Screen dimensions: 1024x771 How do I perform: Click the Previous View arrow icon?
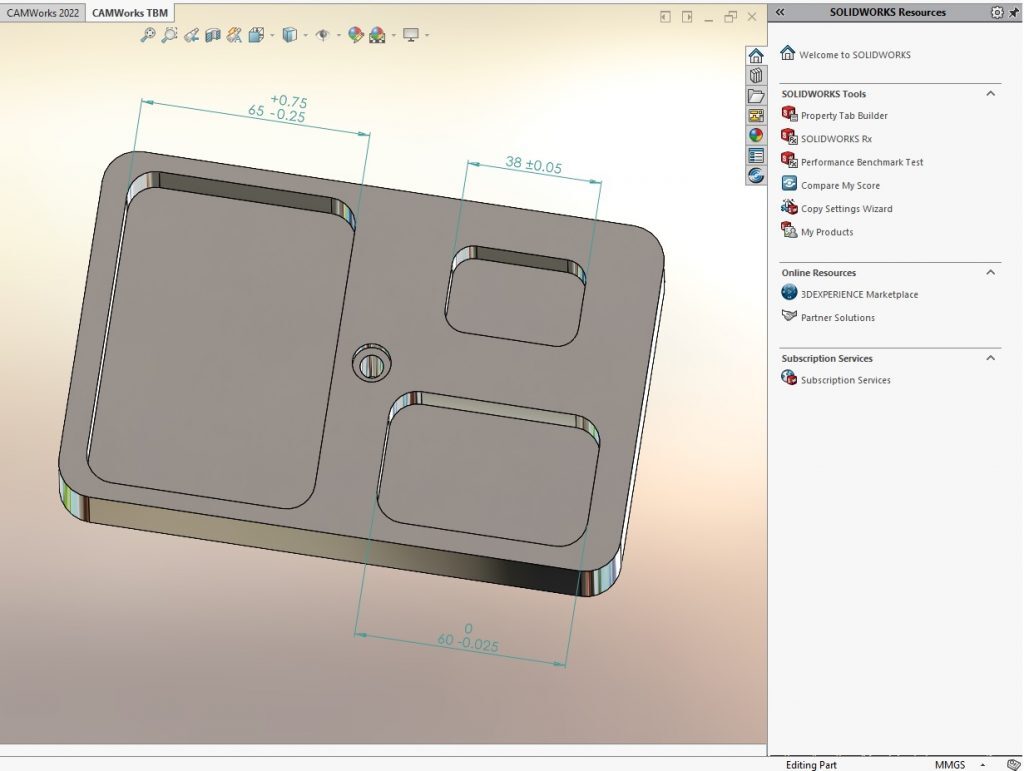click(191, 33)
